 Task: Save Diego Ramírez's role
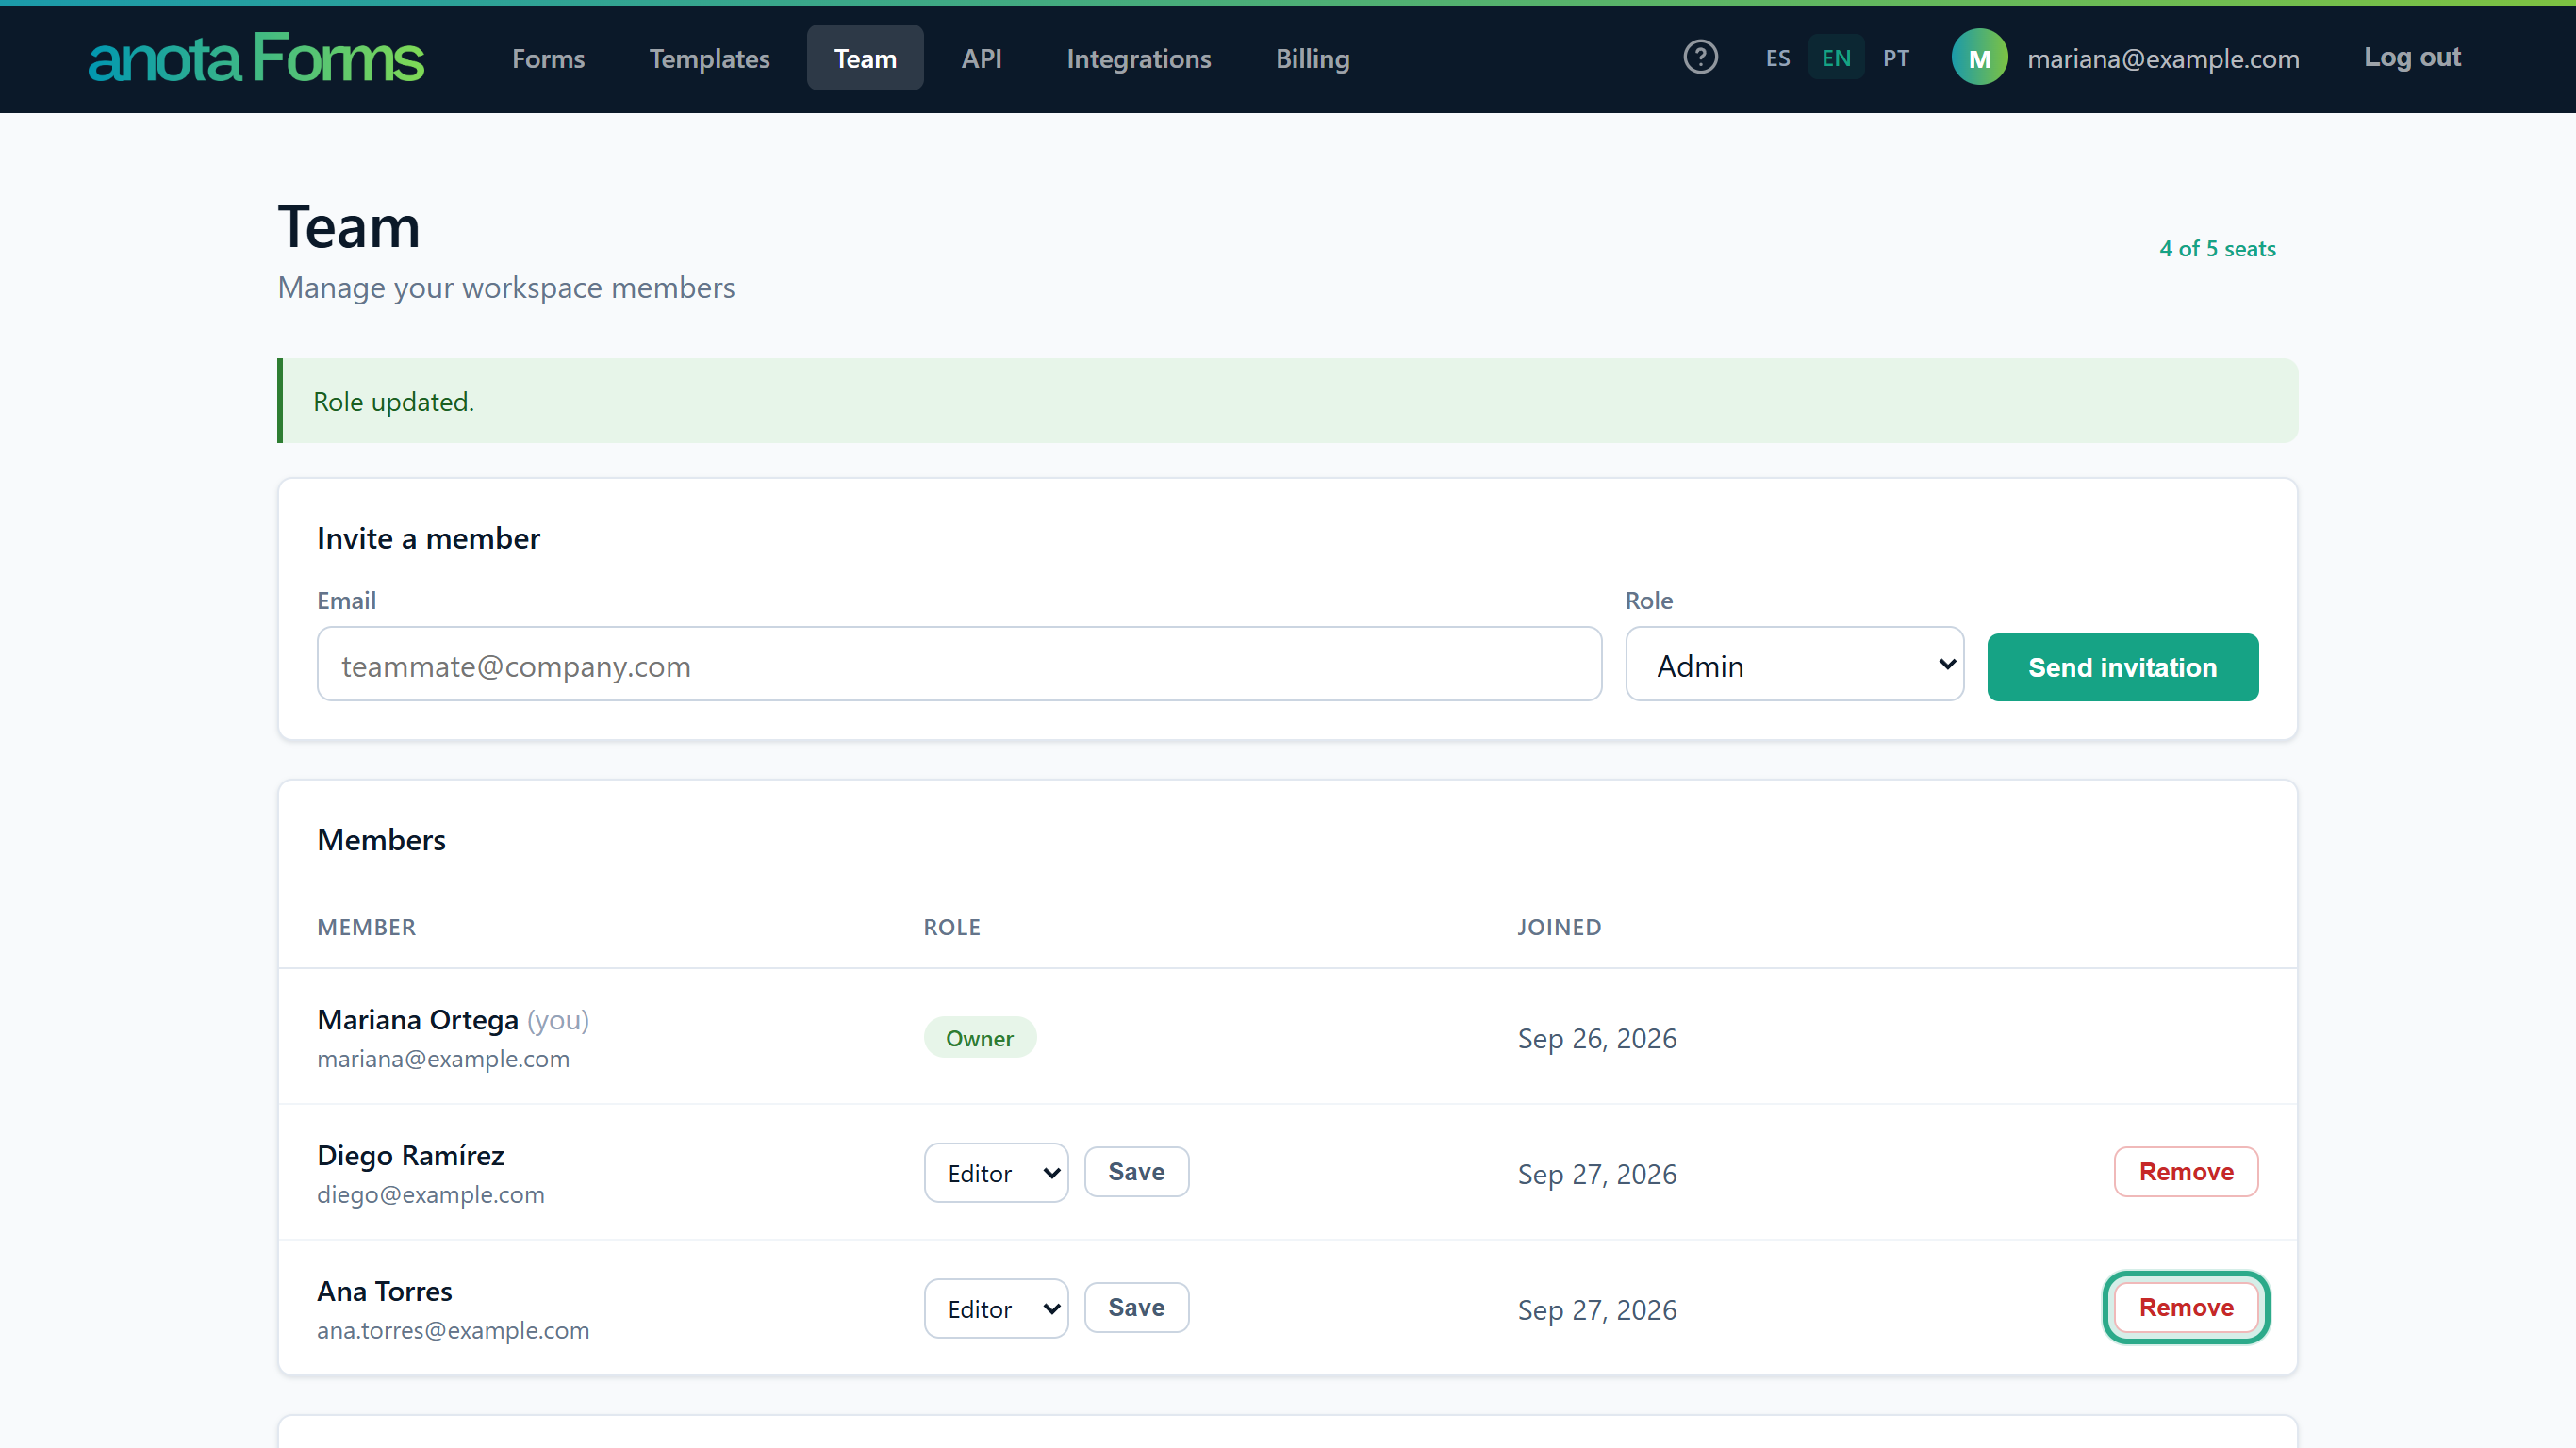(x=1136, y=1171)
